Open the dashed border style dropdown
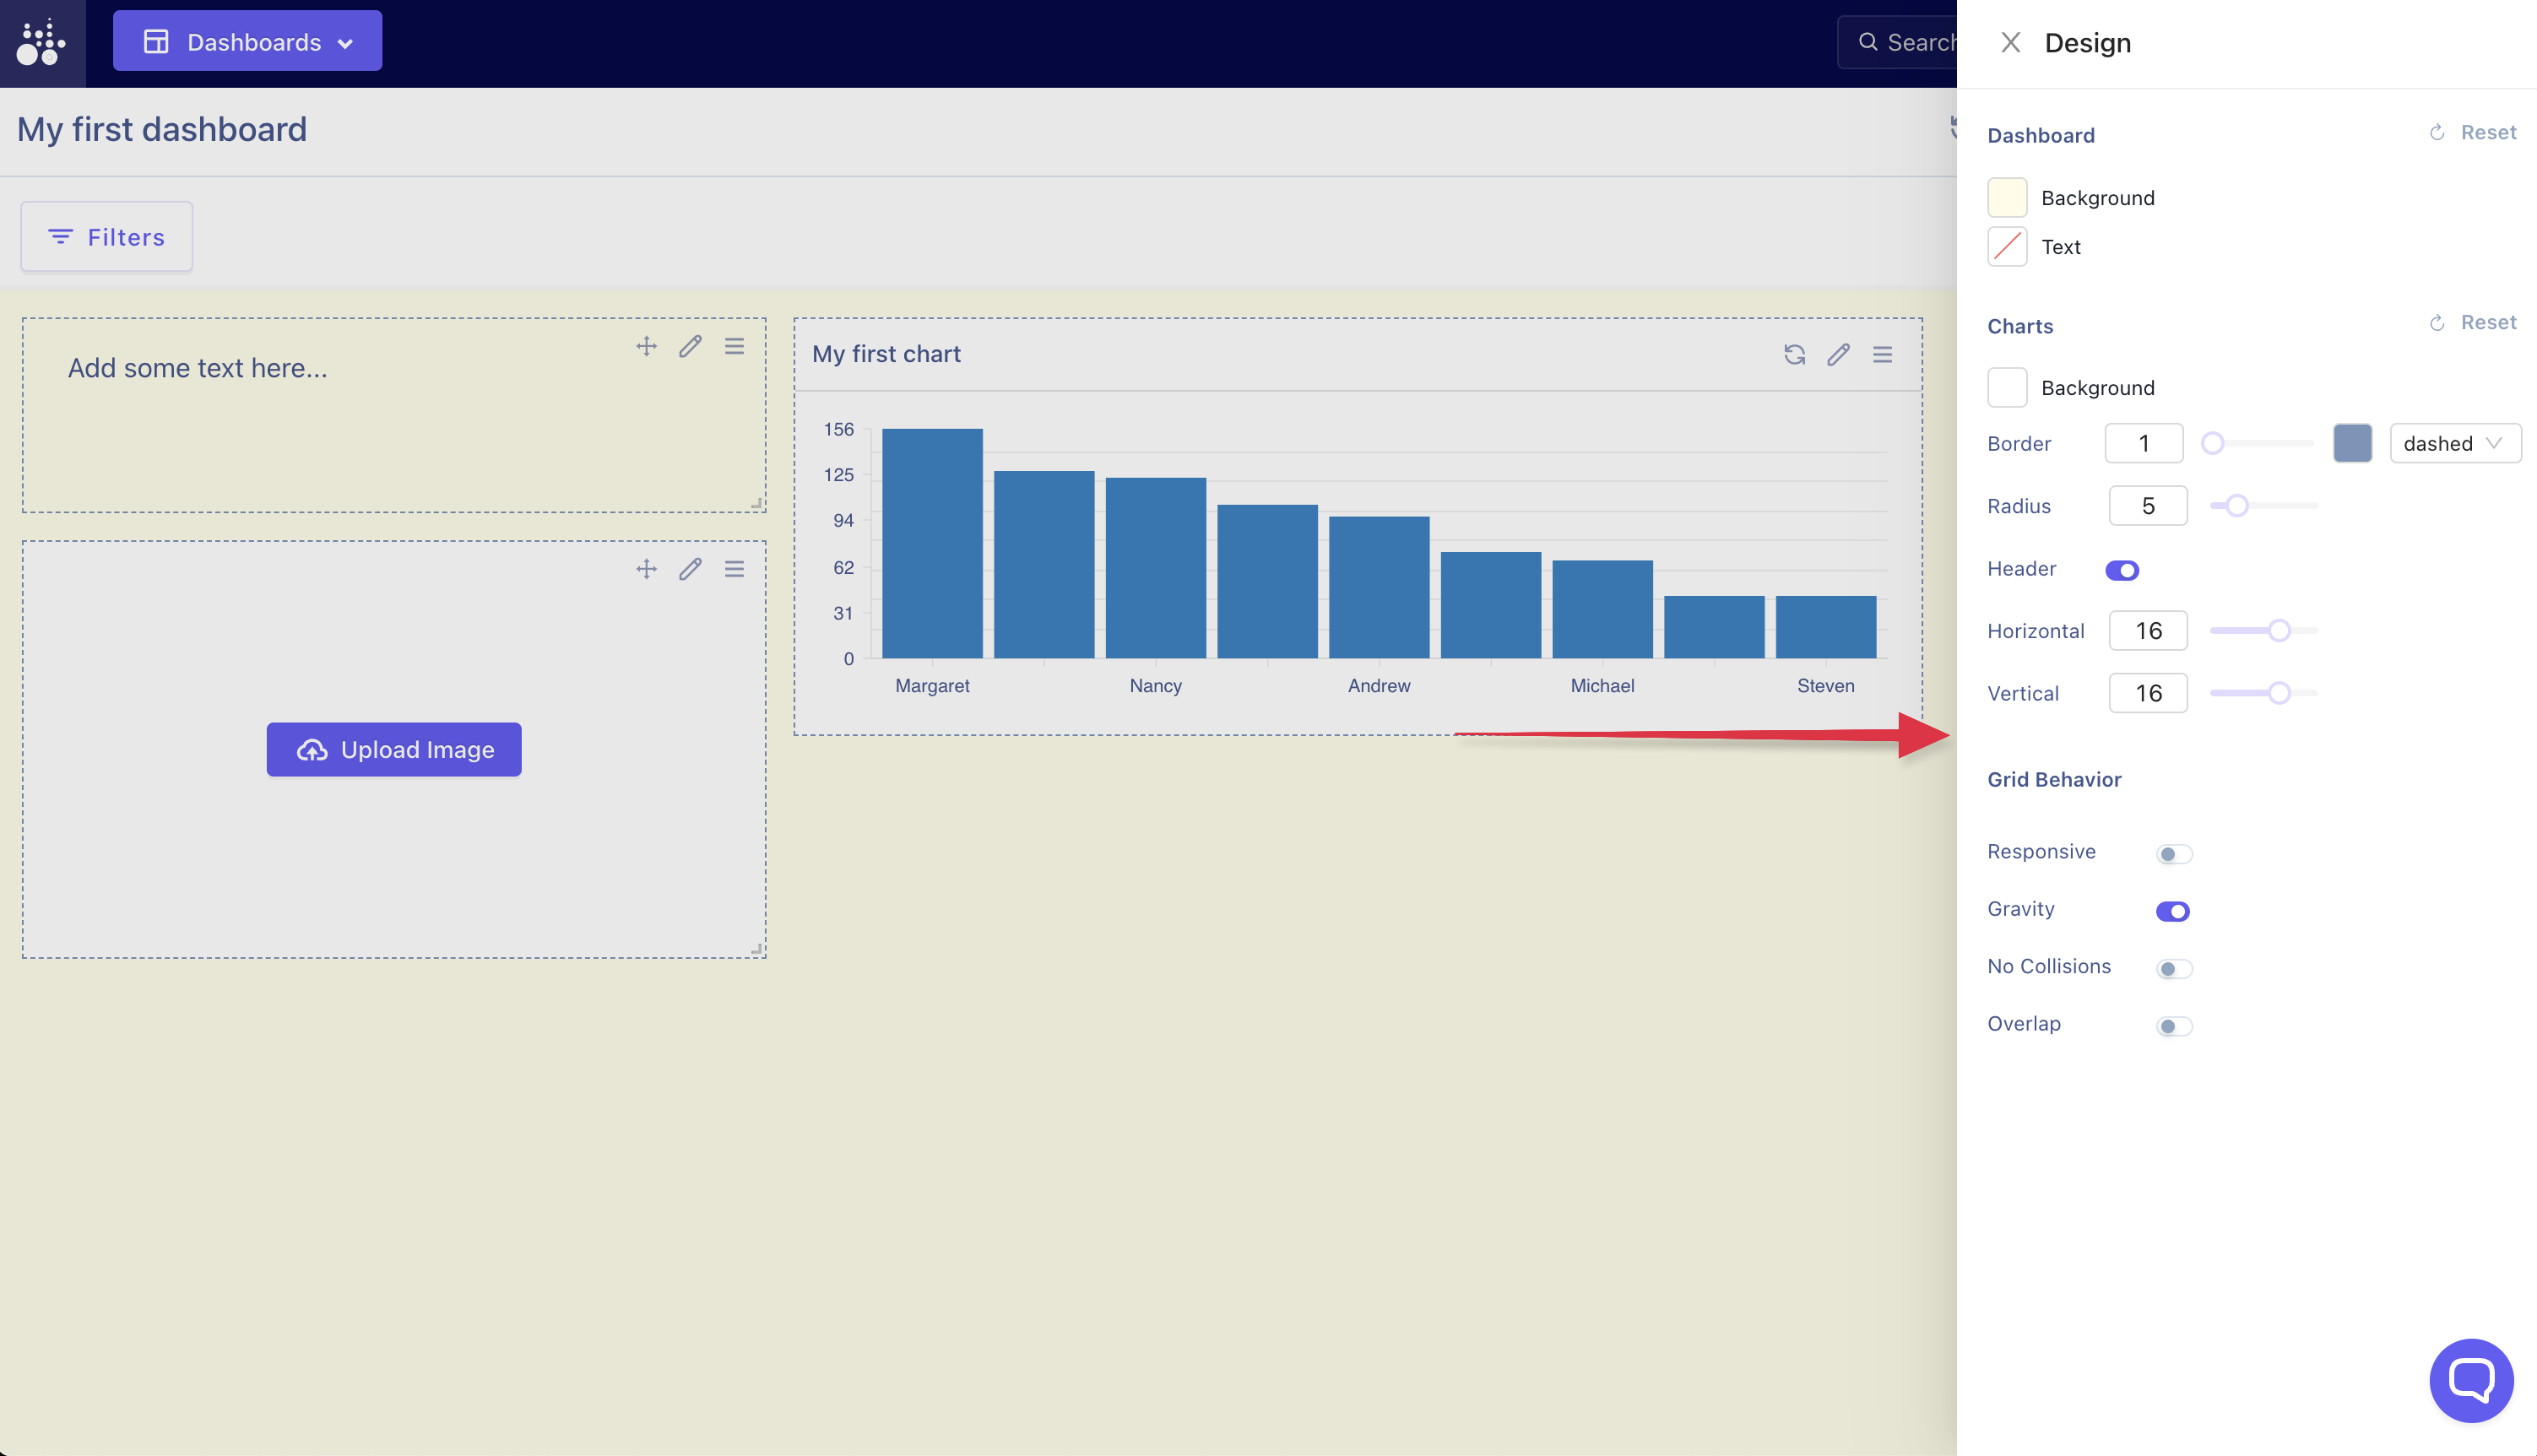Screen dimensions: 2537x1456 pos(2454,443)
